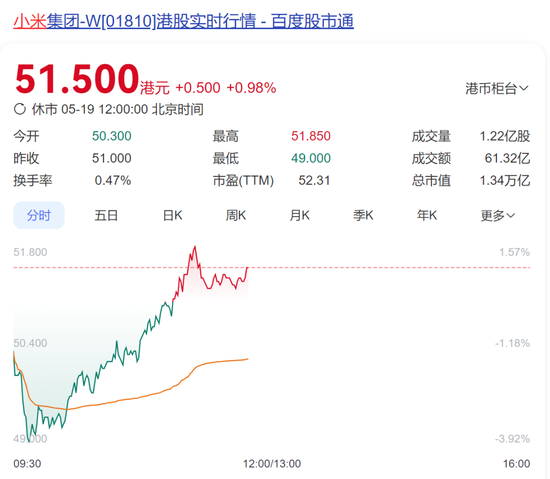Expand the 更多 chart period menu
The height and width of the screenshot is (479, 550).
[497, 215]
